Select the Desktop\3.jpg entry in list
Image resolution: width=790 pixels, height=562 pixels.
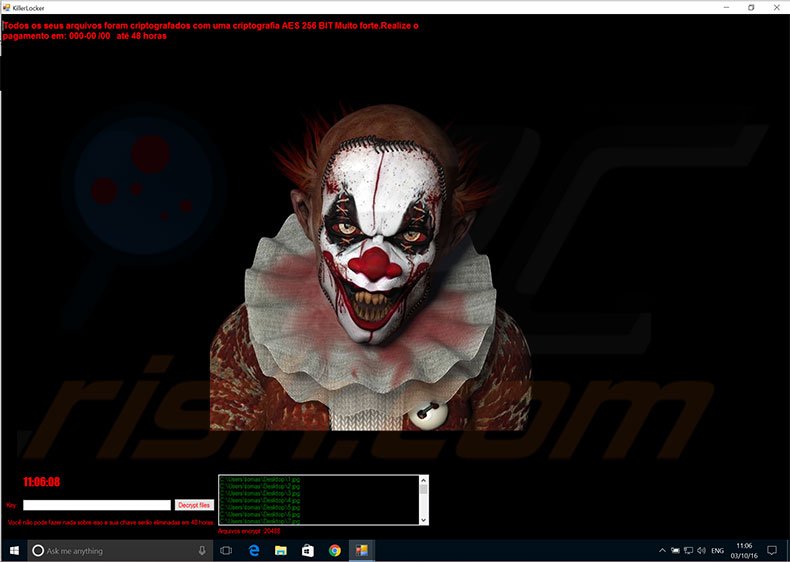260,493
